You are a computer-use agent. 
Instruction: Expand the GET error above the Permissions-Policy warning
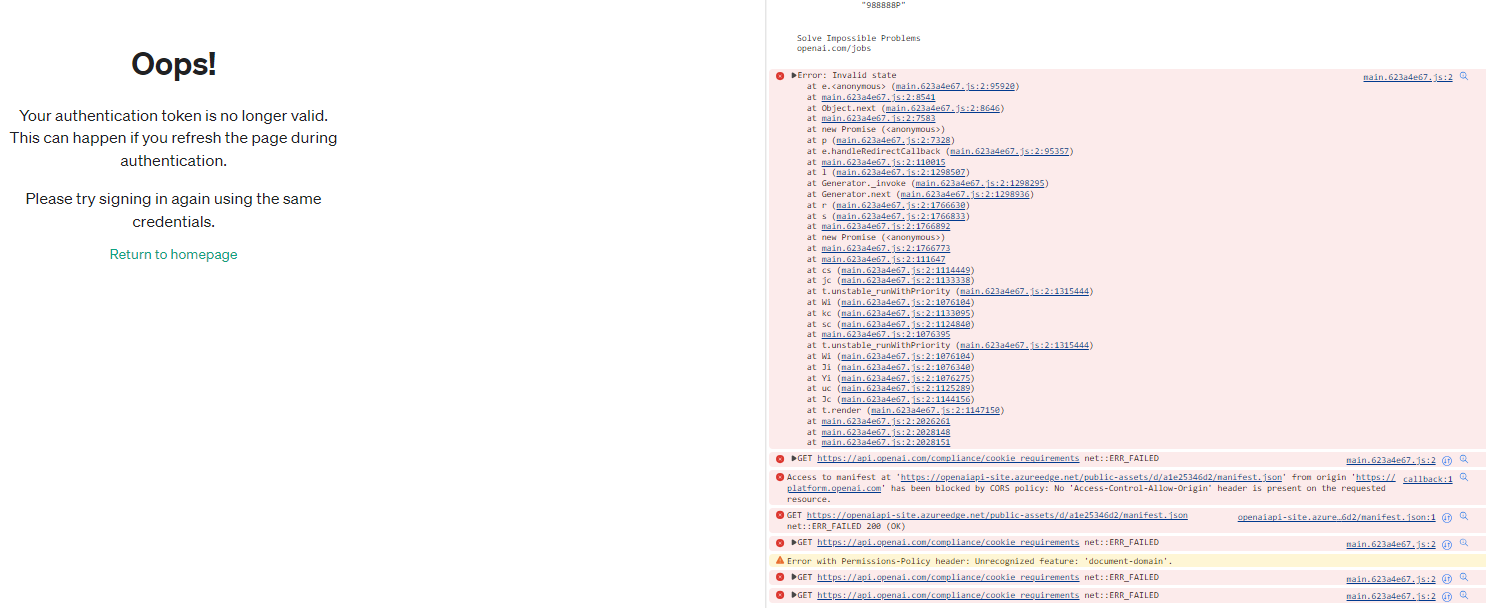click(793, 541)
